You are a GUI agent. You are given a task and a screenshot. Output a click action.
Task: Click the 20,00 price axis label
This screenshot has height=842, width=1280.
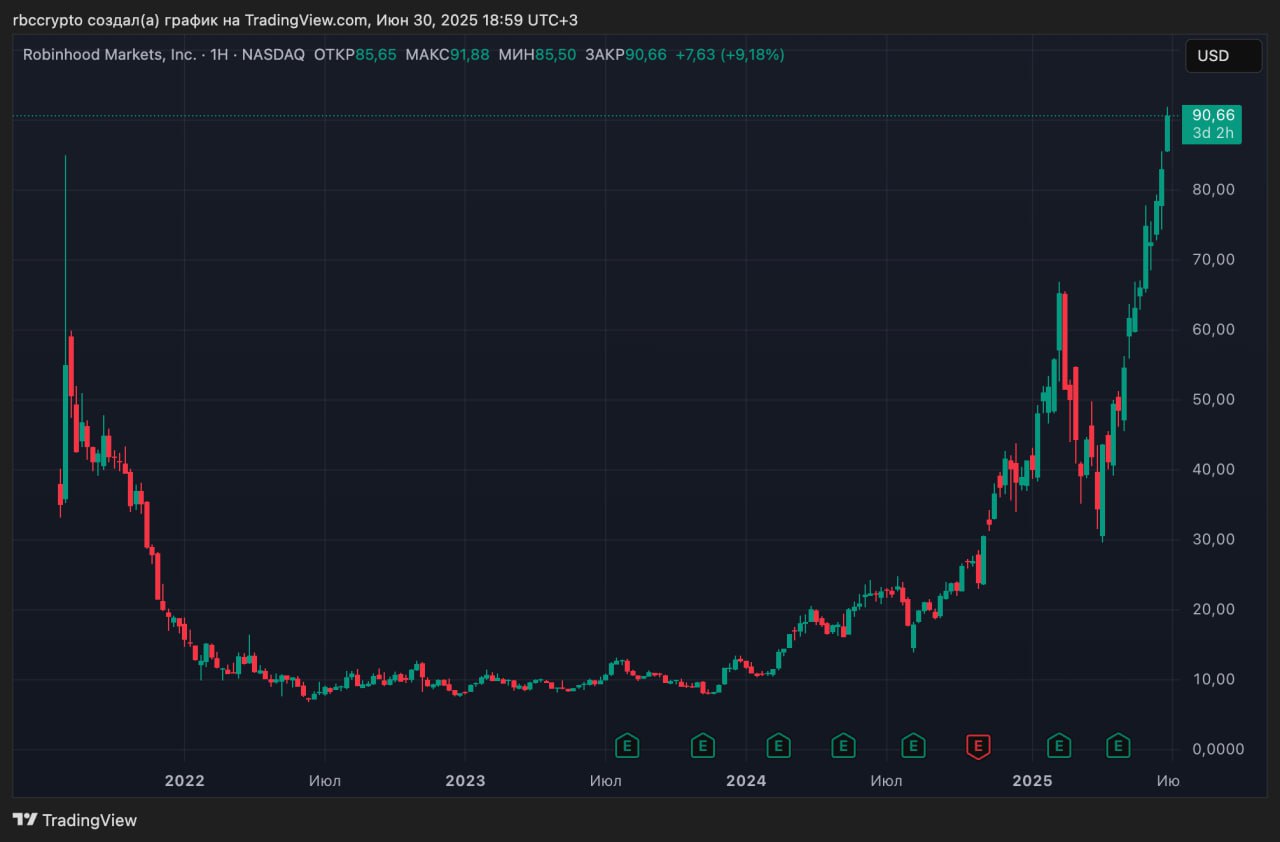(1214, 609)
